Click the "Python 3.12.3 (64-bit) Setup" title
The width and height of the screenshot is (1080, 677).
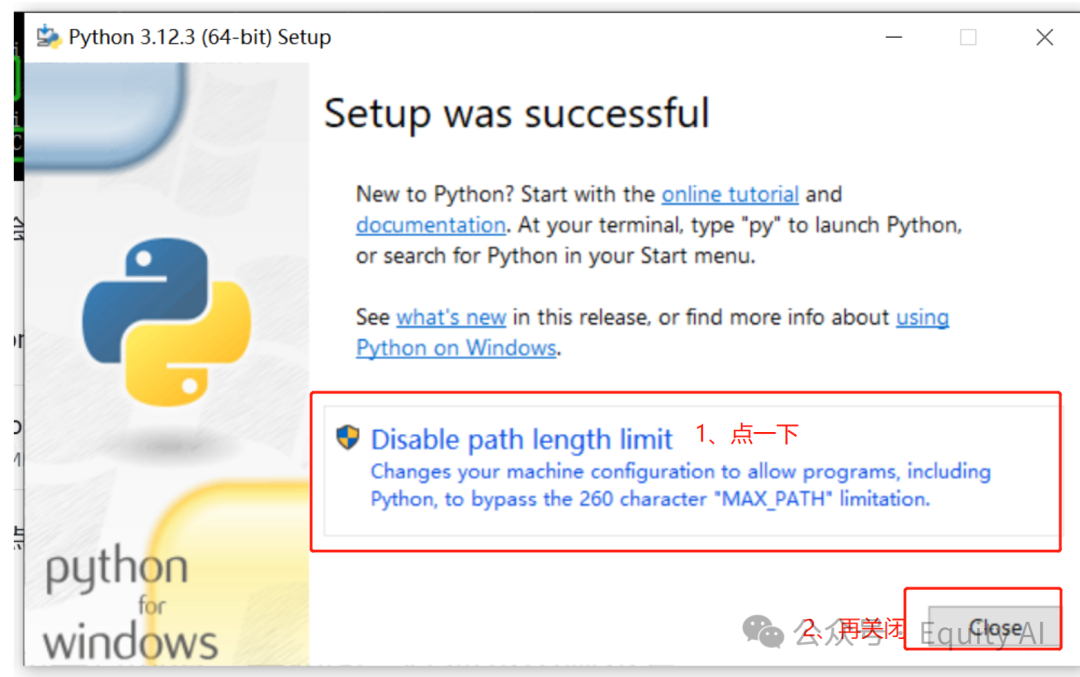click(199, 37)
